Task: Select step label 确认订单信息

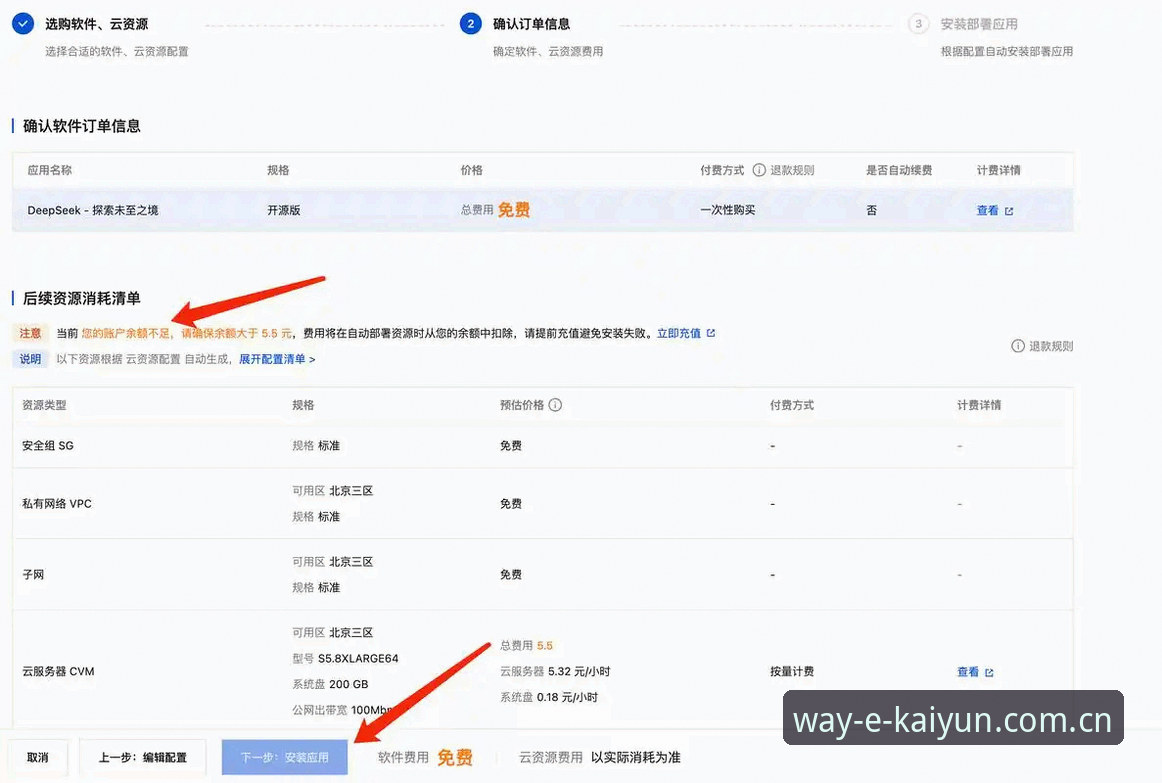Action: click(x=531, y=24)
